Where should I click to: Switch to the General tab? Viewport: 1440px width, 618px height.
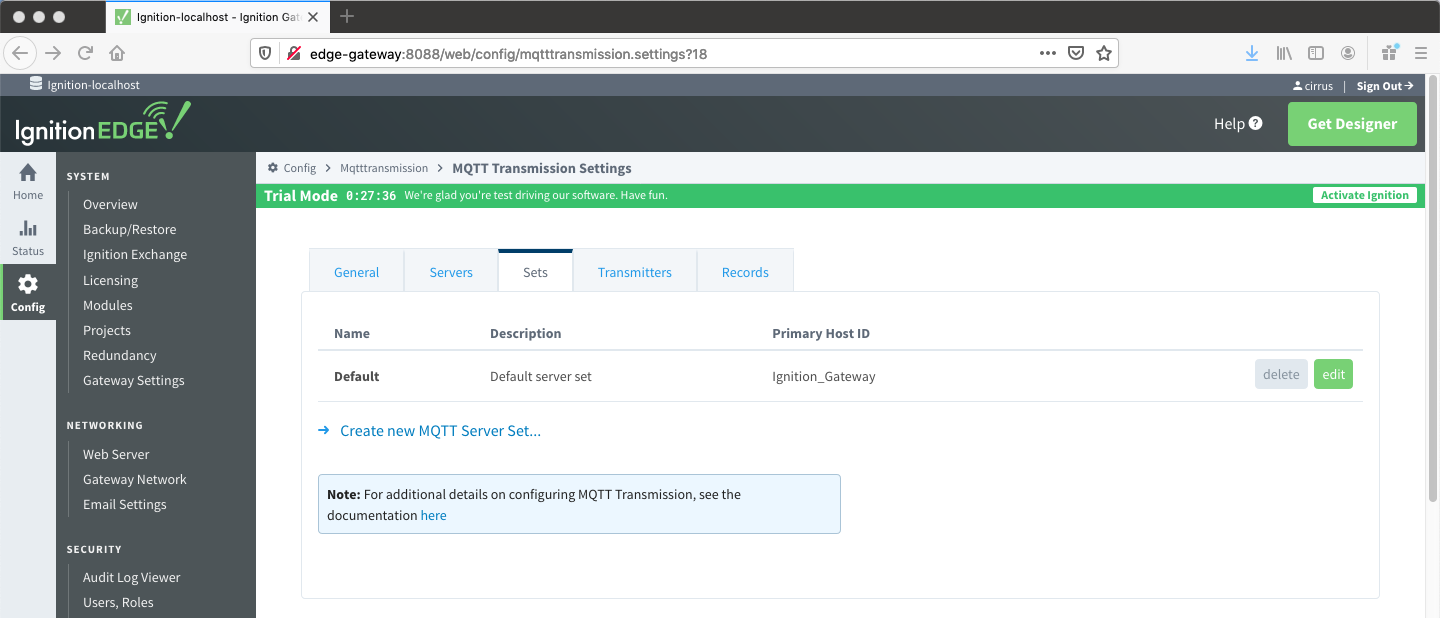356,271
